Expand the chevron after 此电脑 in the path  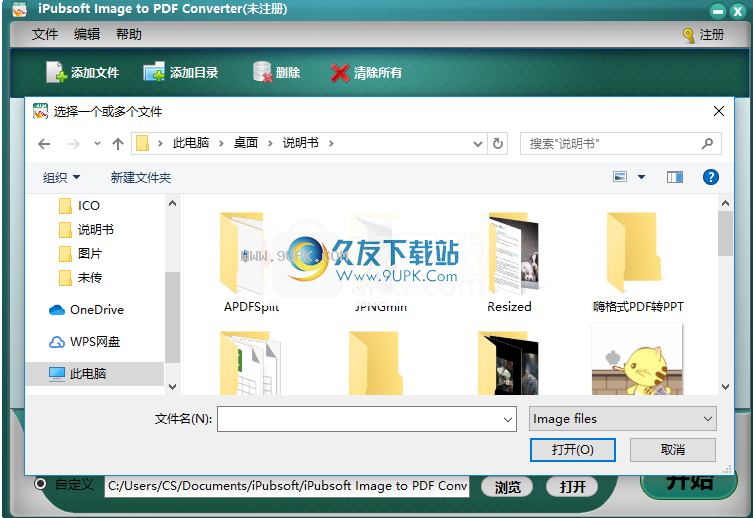[221, 144]
